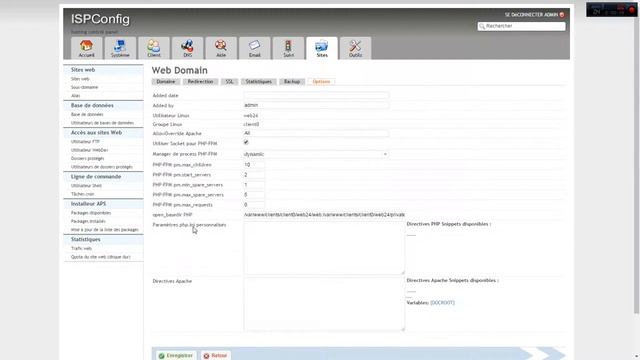
Task: Click the Paramètres php.ini personnalisés textarea
Action: click(324, 248)
